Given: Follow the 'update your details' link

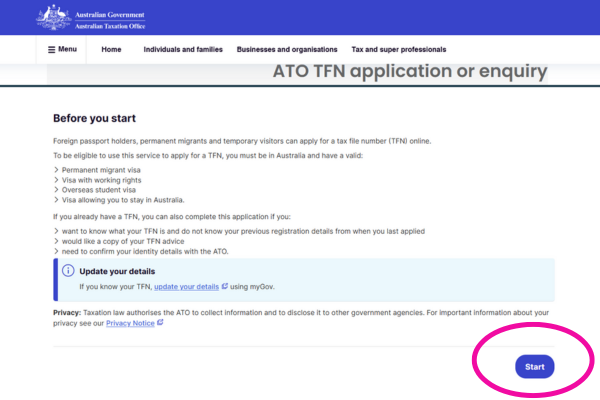Looking at the screenshot, I should click(x=186, y=288).
